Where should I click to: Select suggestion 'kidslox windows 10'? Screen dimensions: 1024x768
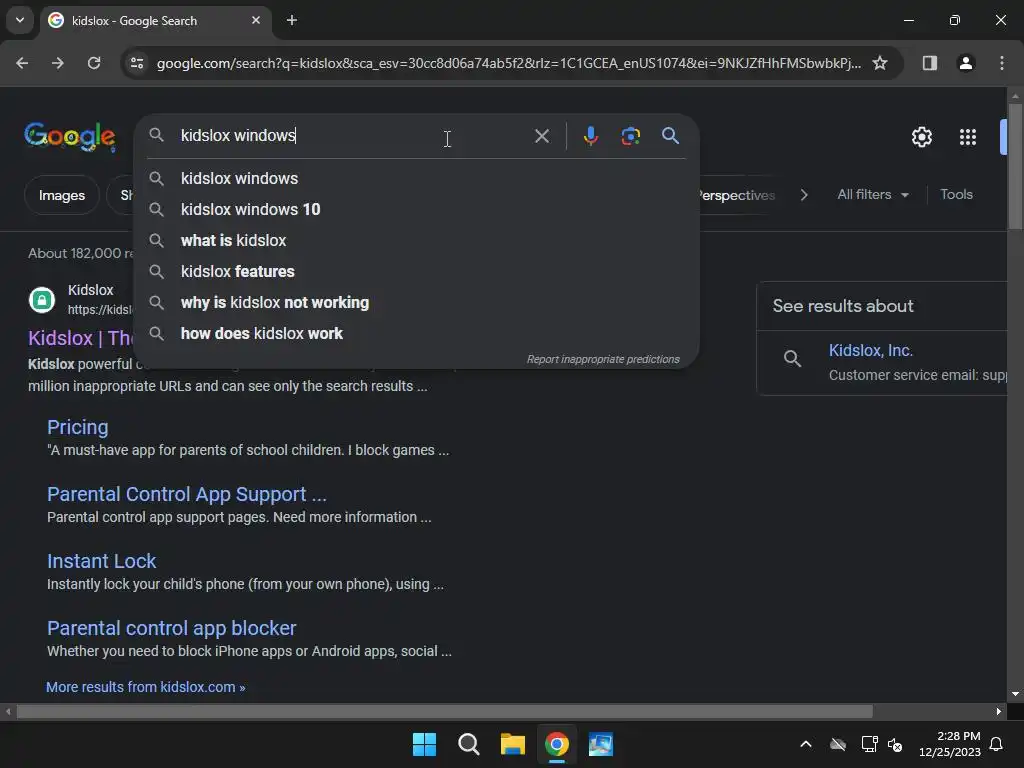[416, 209]
